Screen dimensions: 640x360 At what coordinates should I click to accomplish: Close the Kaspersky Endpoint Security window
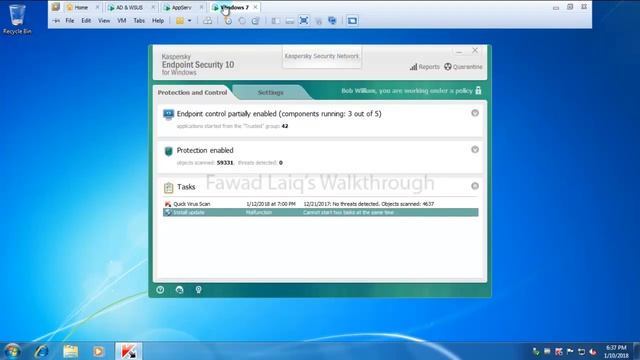[475, 50]
